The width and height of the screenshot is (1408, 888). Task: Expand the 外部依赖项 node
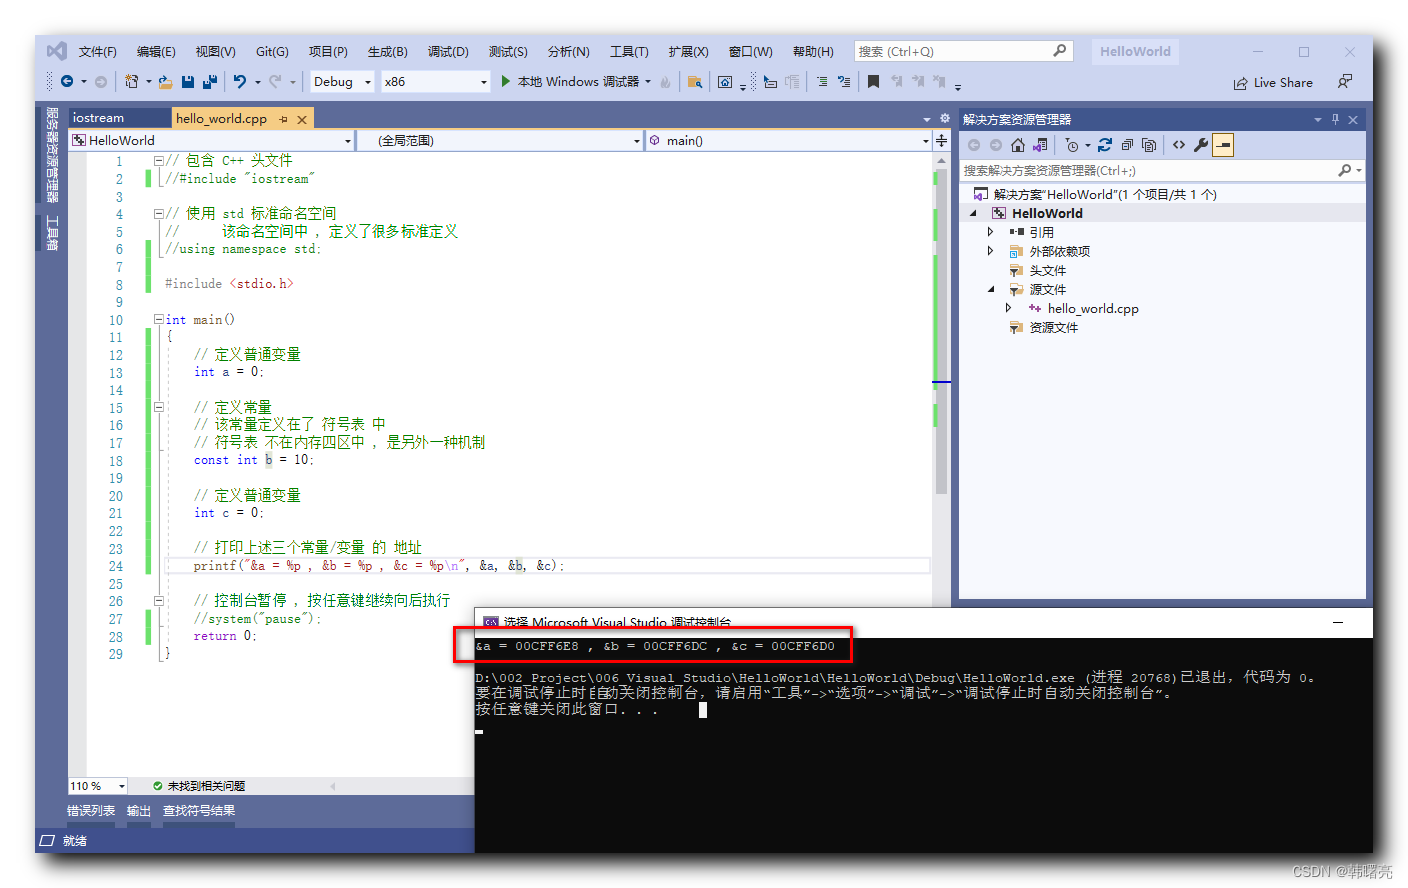(x=990, y=251)
